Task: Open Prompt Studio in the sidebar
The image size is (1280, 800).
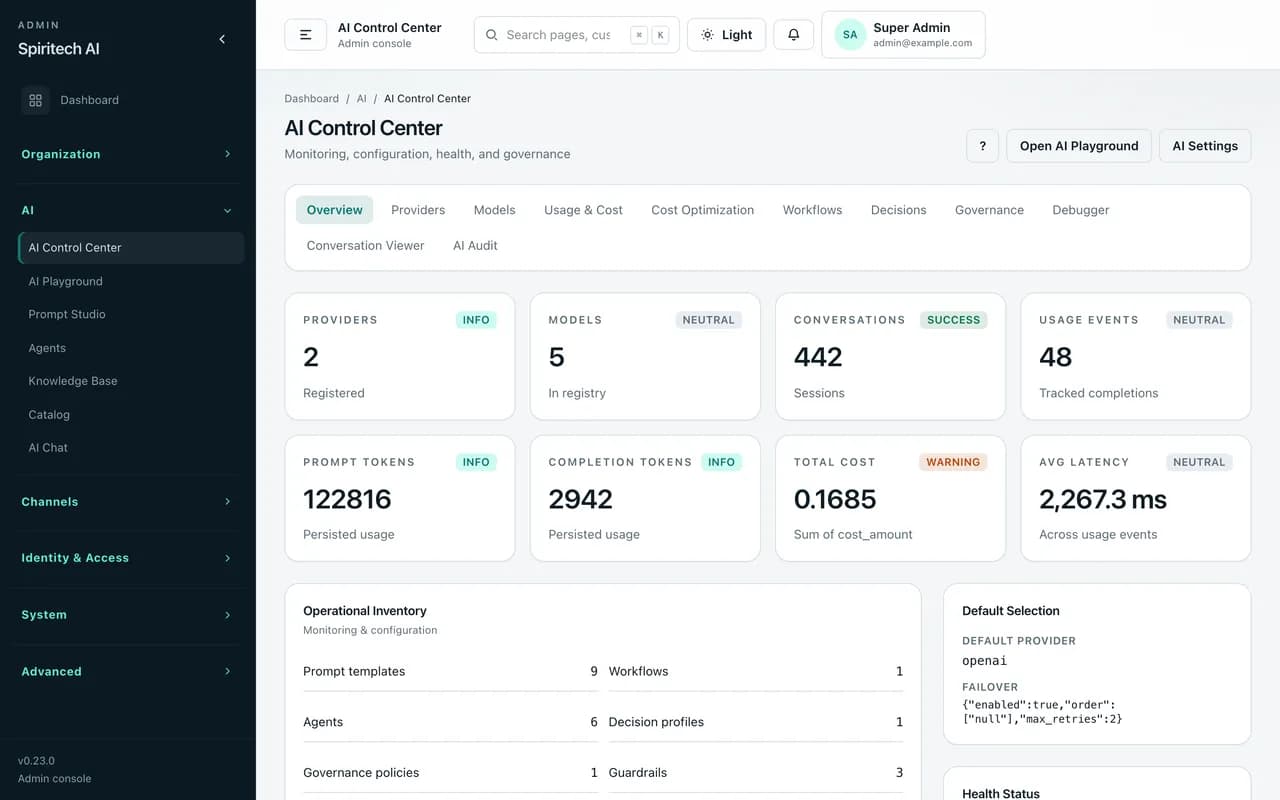Action: tap(130, 315)
